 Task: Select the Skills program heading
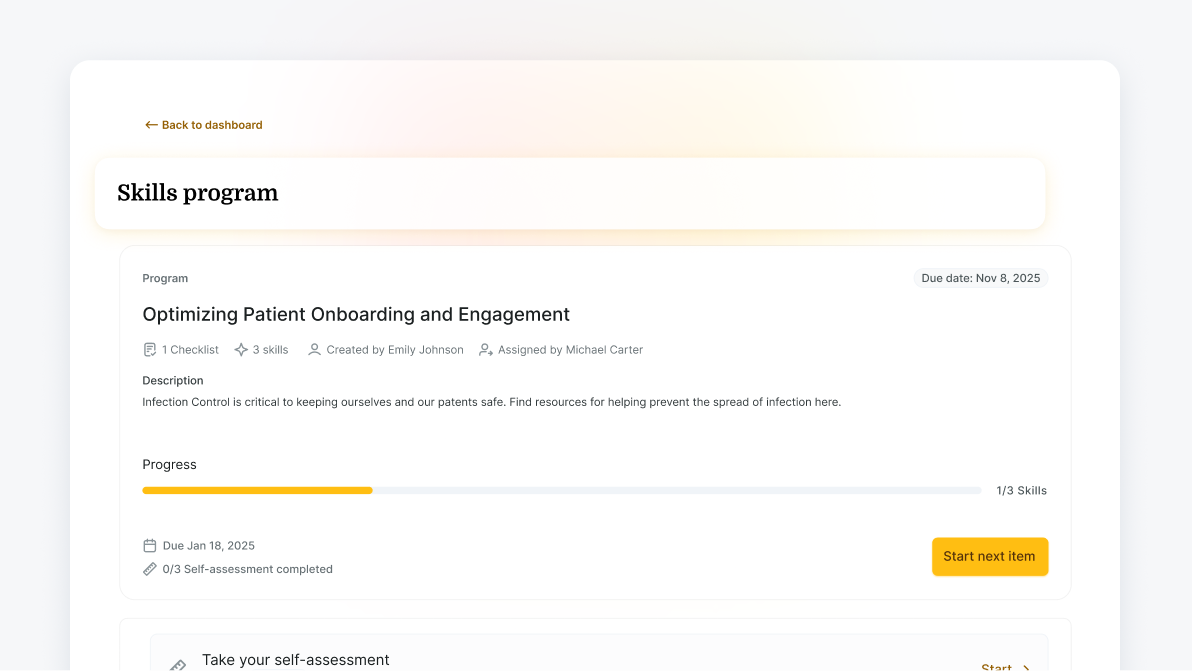198,193
